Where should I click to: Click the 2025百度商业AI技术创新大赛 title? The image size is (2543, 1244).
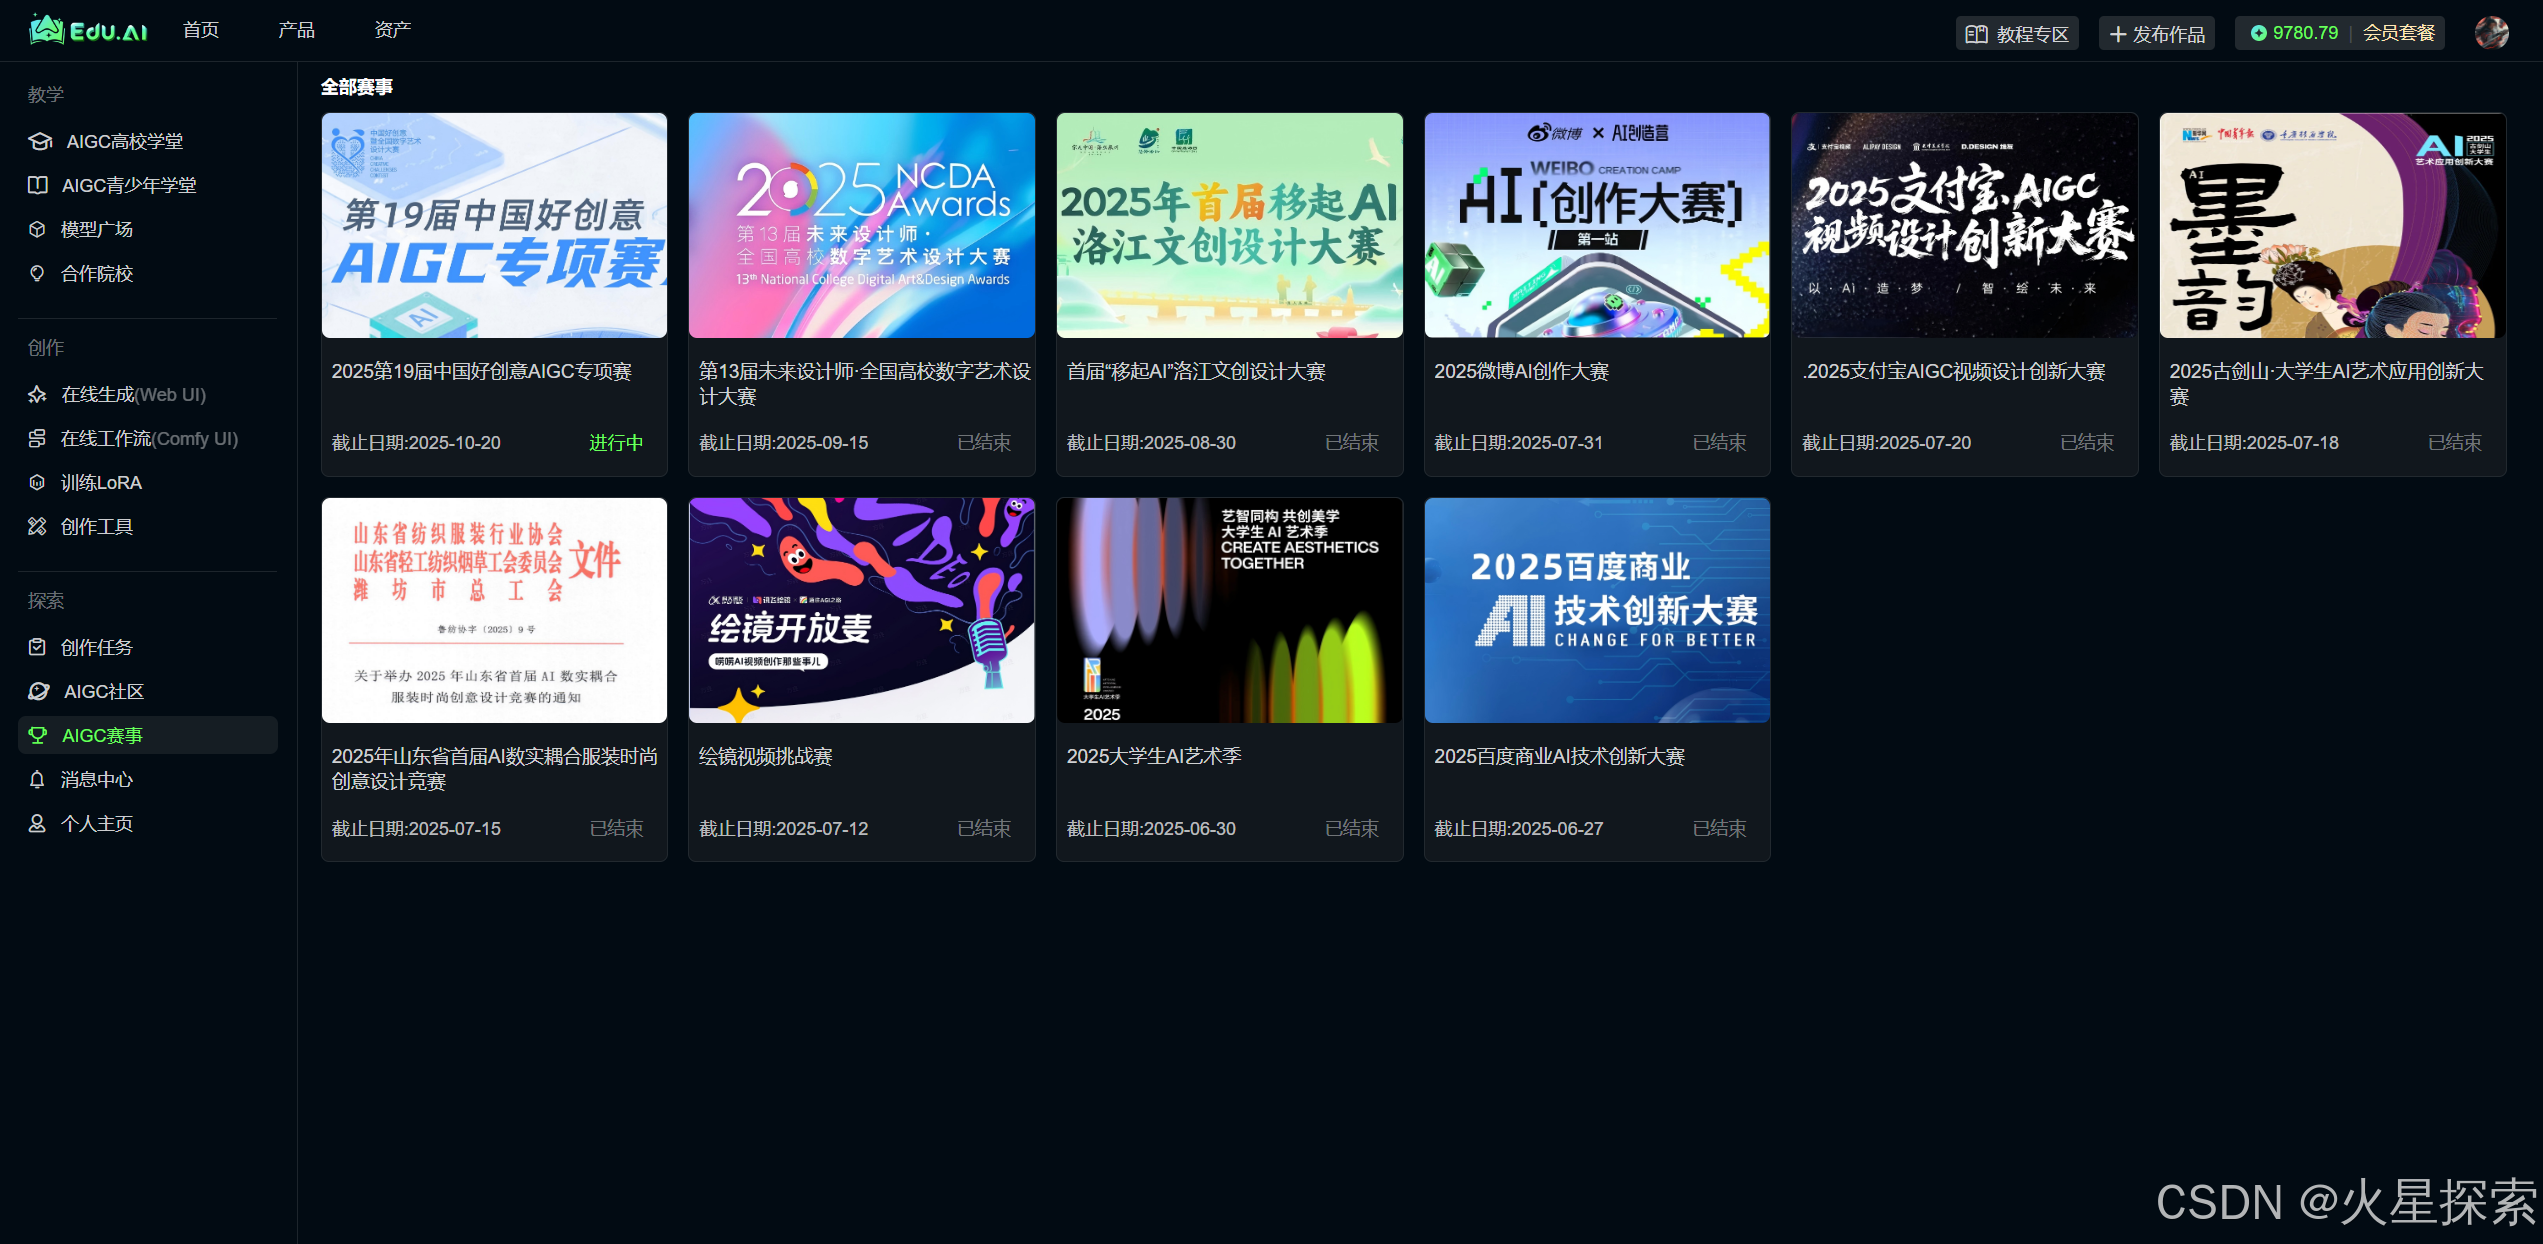click(x=1559, y=756)
